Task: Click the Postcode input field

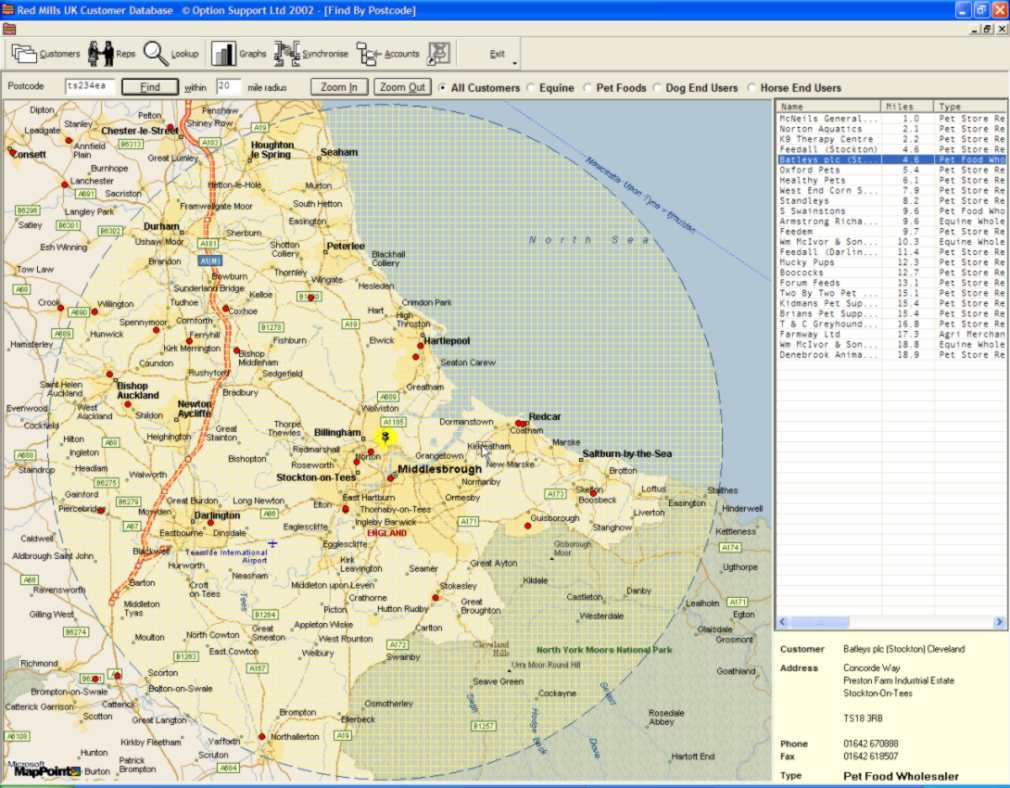Action: [x=89, y=87]
